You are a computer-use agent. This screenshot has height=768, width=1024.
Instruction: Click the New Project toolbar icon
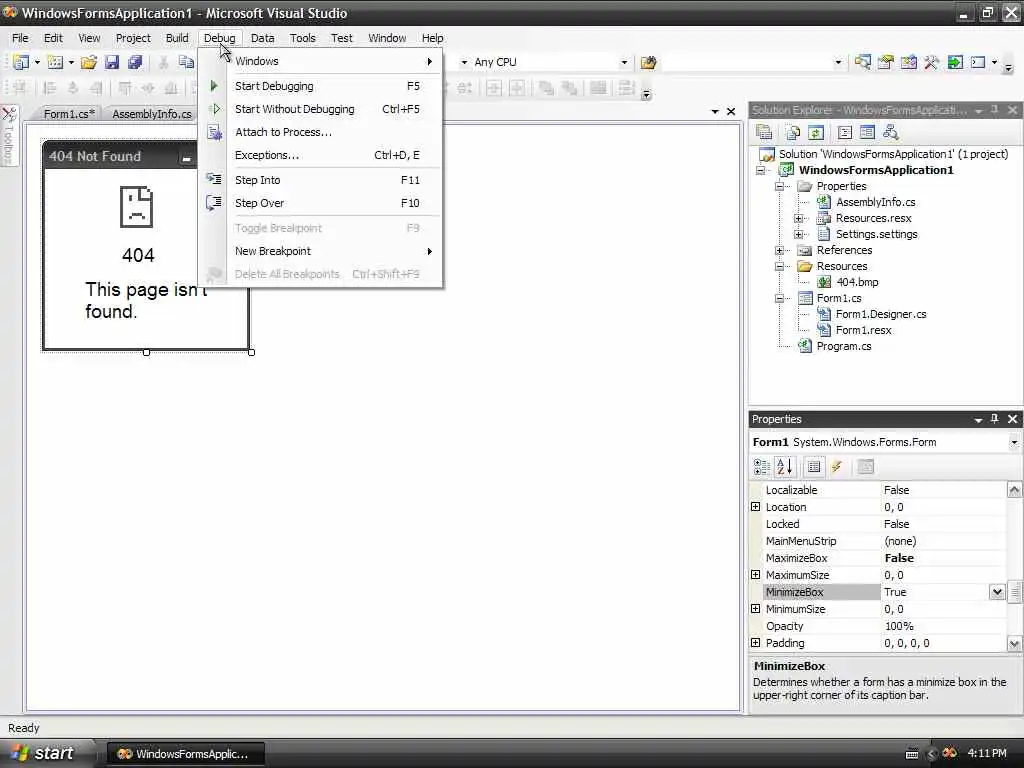[22, 62]
